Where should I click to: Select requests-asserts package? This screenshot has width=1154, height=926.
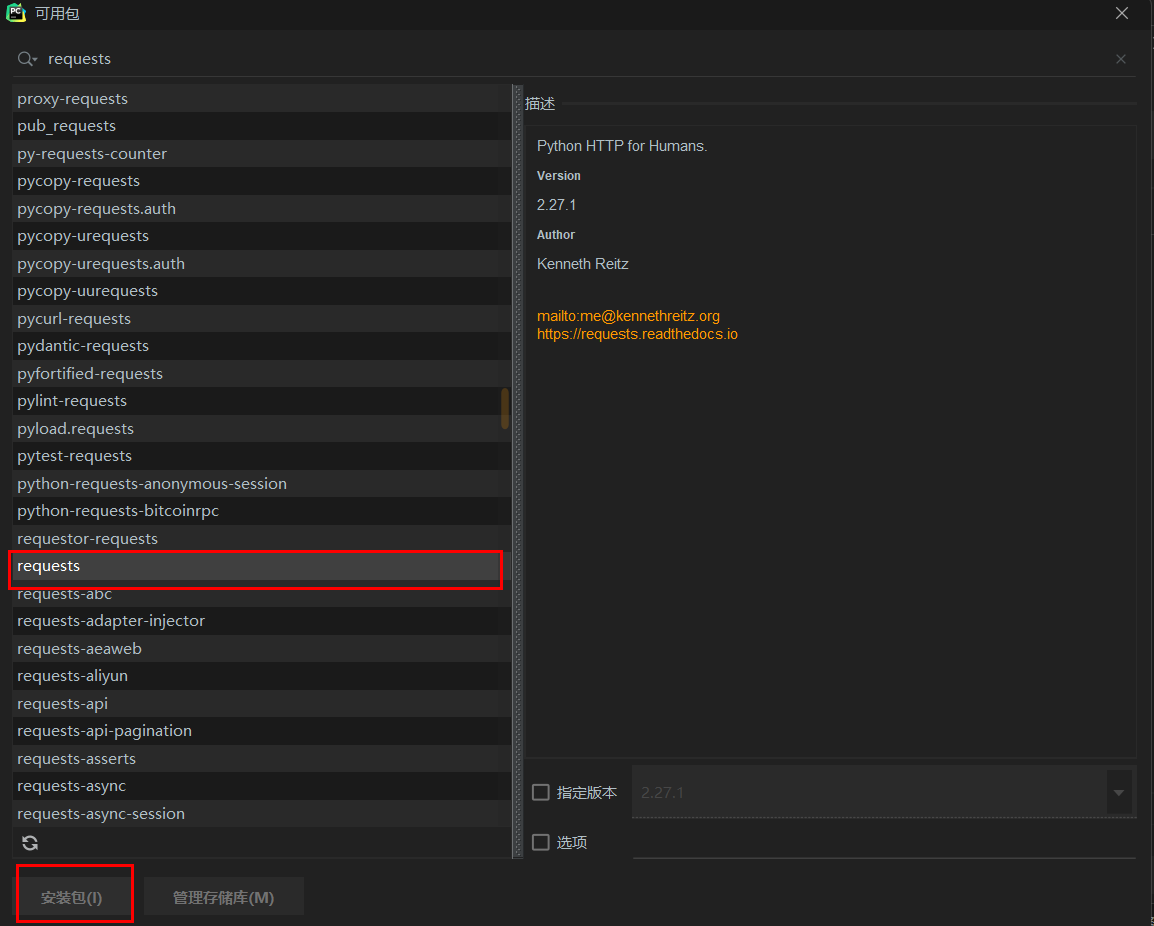pyautogui.click(x=261, y=759)
